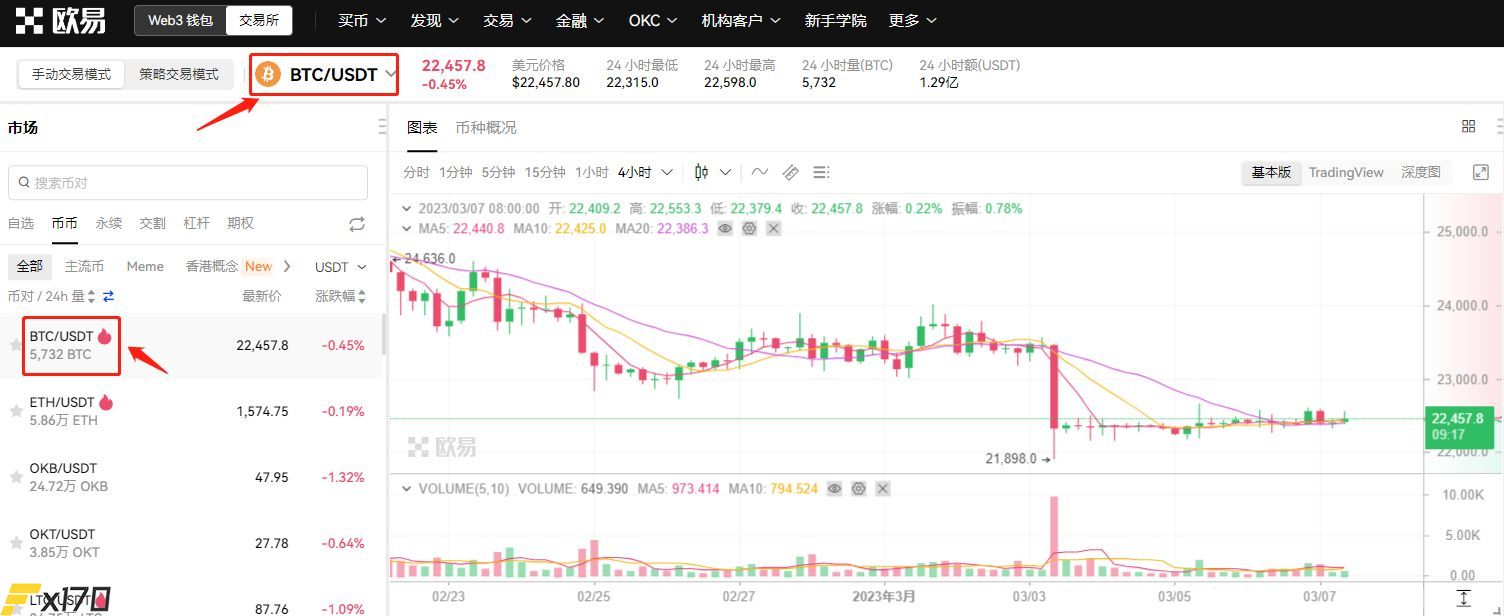Viewport: 1504px width, 616px height.
Task: Click the 搜索币对 search field
Action: [x=188, y=183]
